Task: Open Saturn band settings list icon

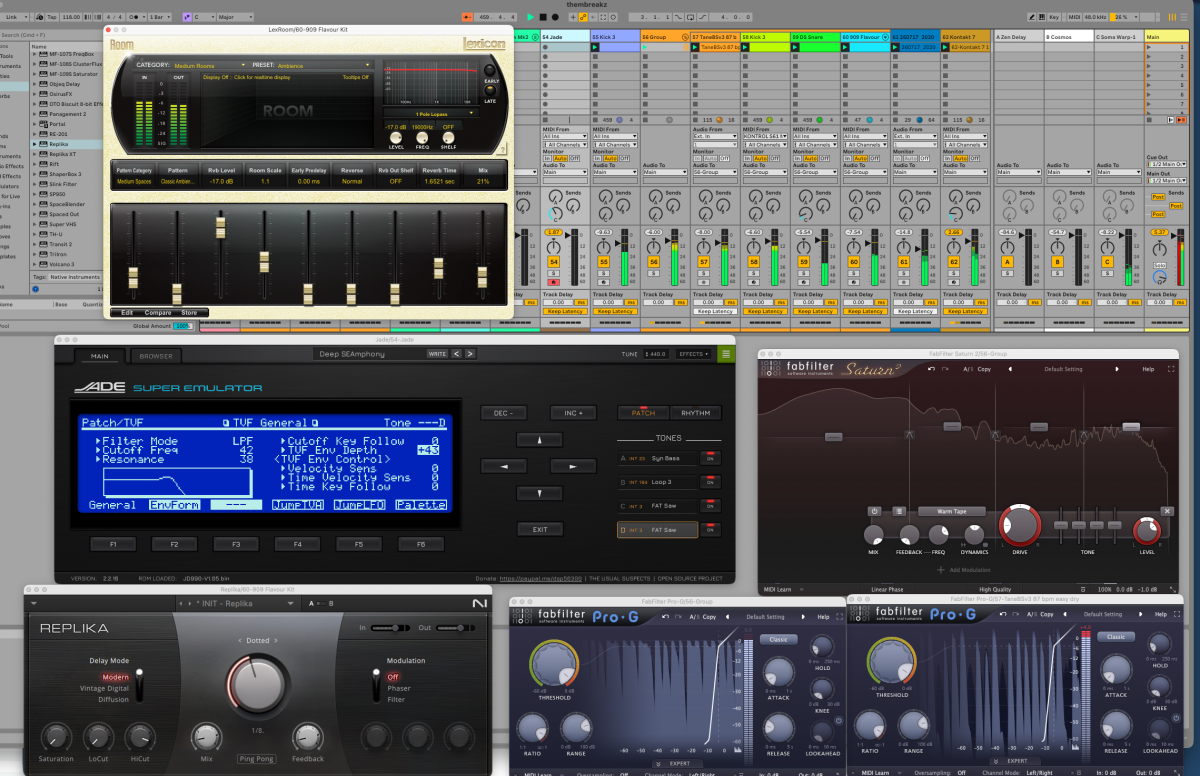Action: (x=898, y=511)
